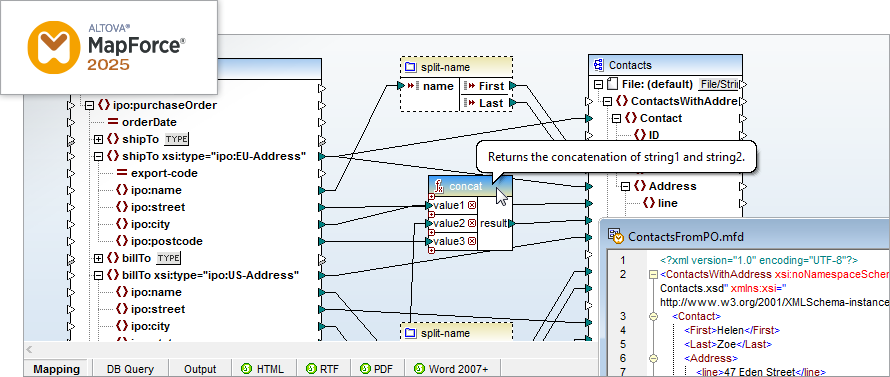
Task: Click the Contacts component schema icon
Action: coord(598,65)
